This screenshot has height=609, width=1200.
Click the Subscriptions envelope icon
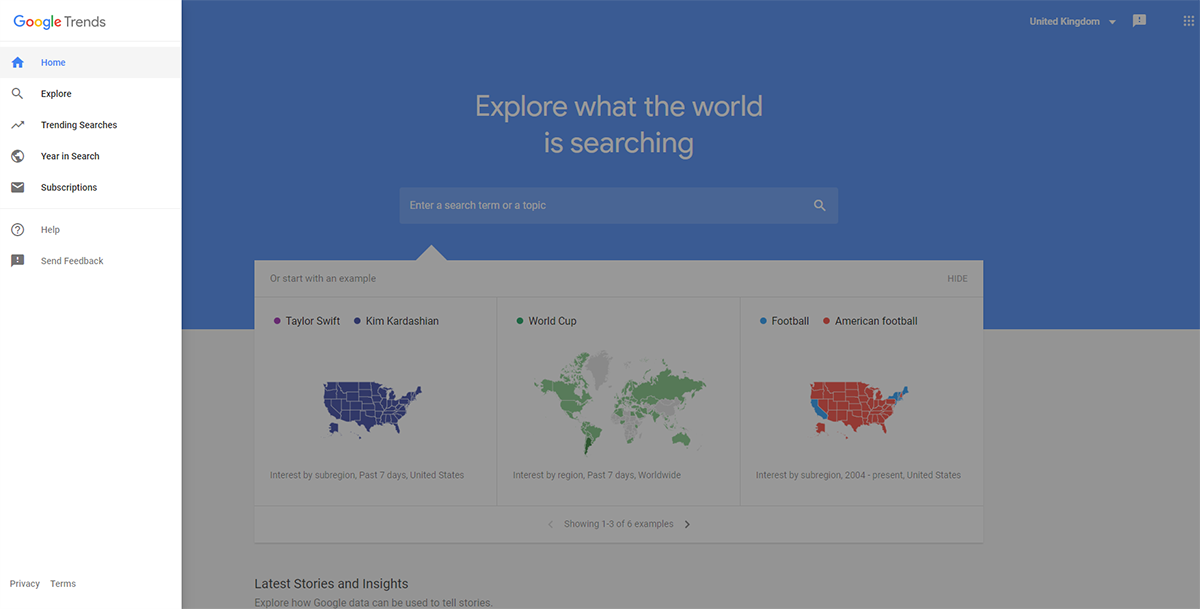coord(17,187)
